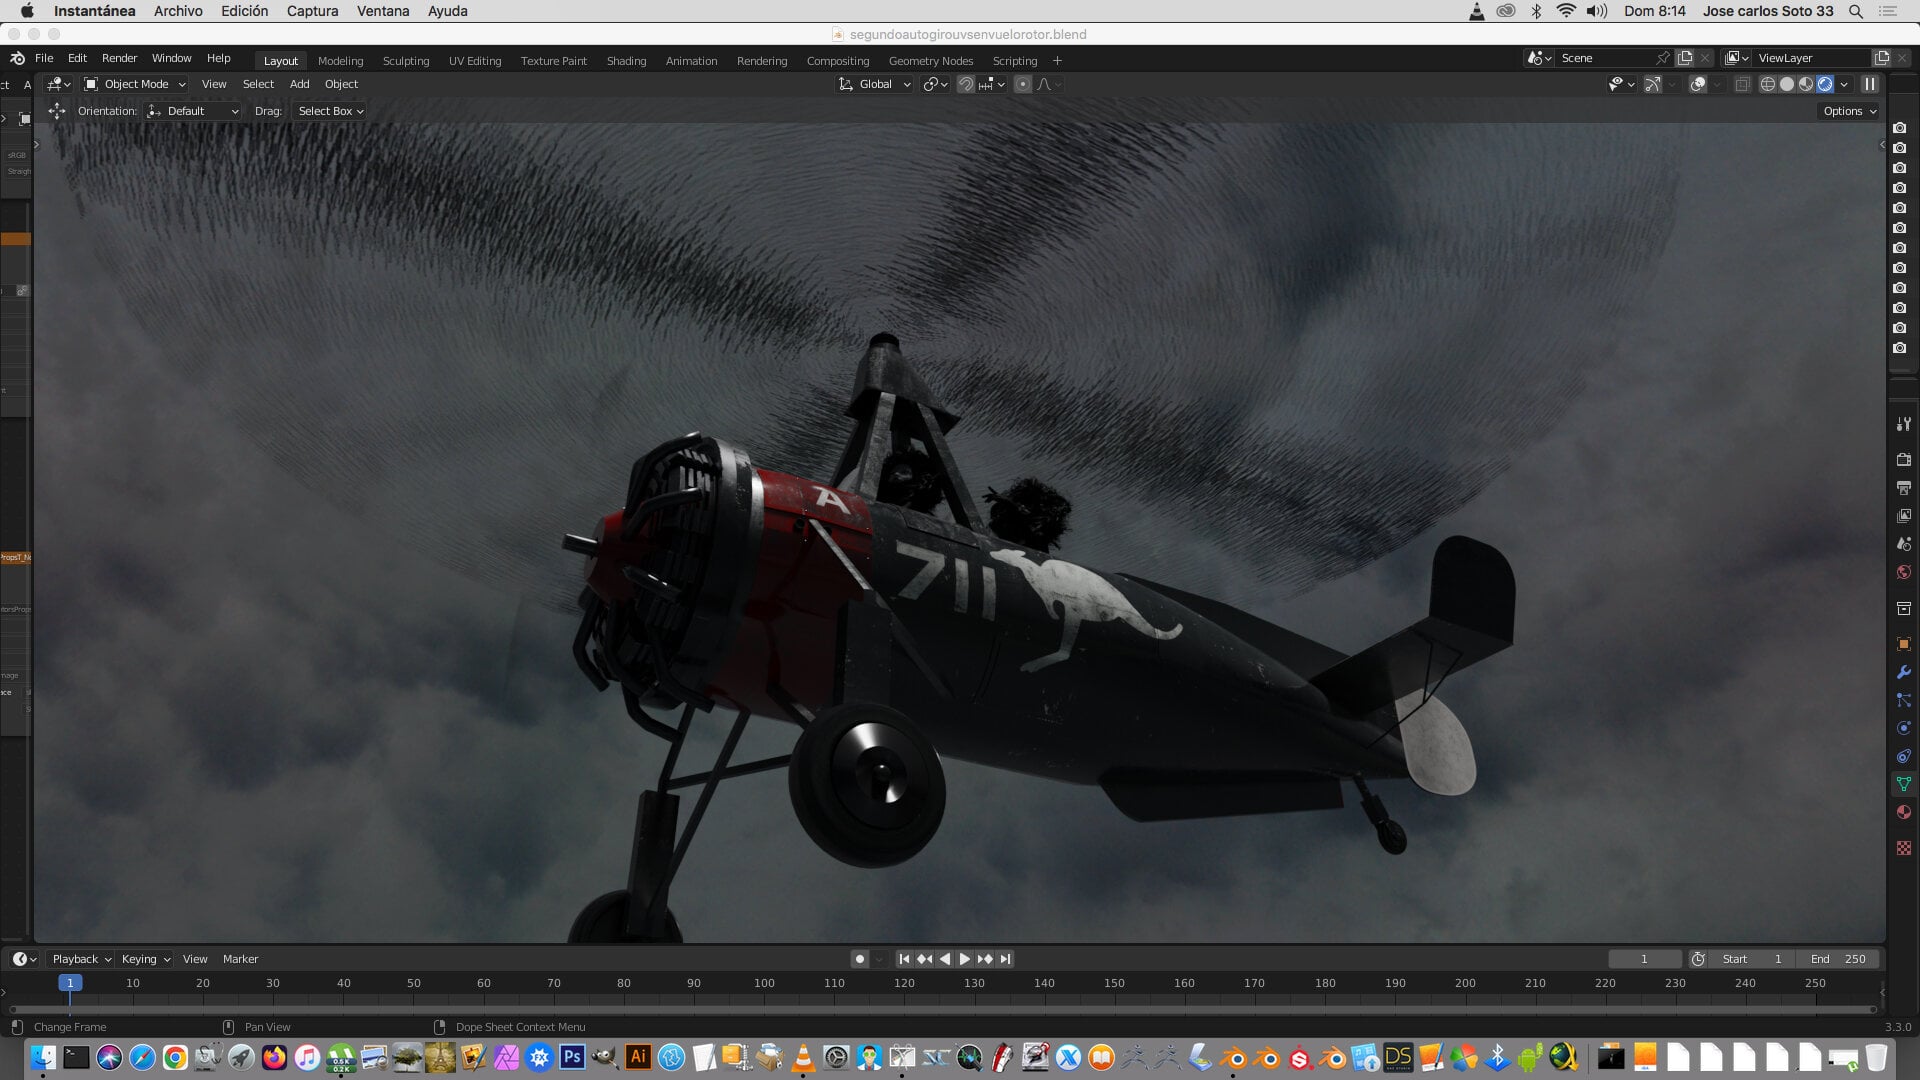Toggle snapping magnet
Image resolution: width=1920 pixels, height=1080 pixels.
tap(965, 84)
